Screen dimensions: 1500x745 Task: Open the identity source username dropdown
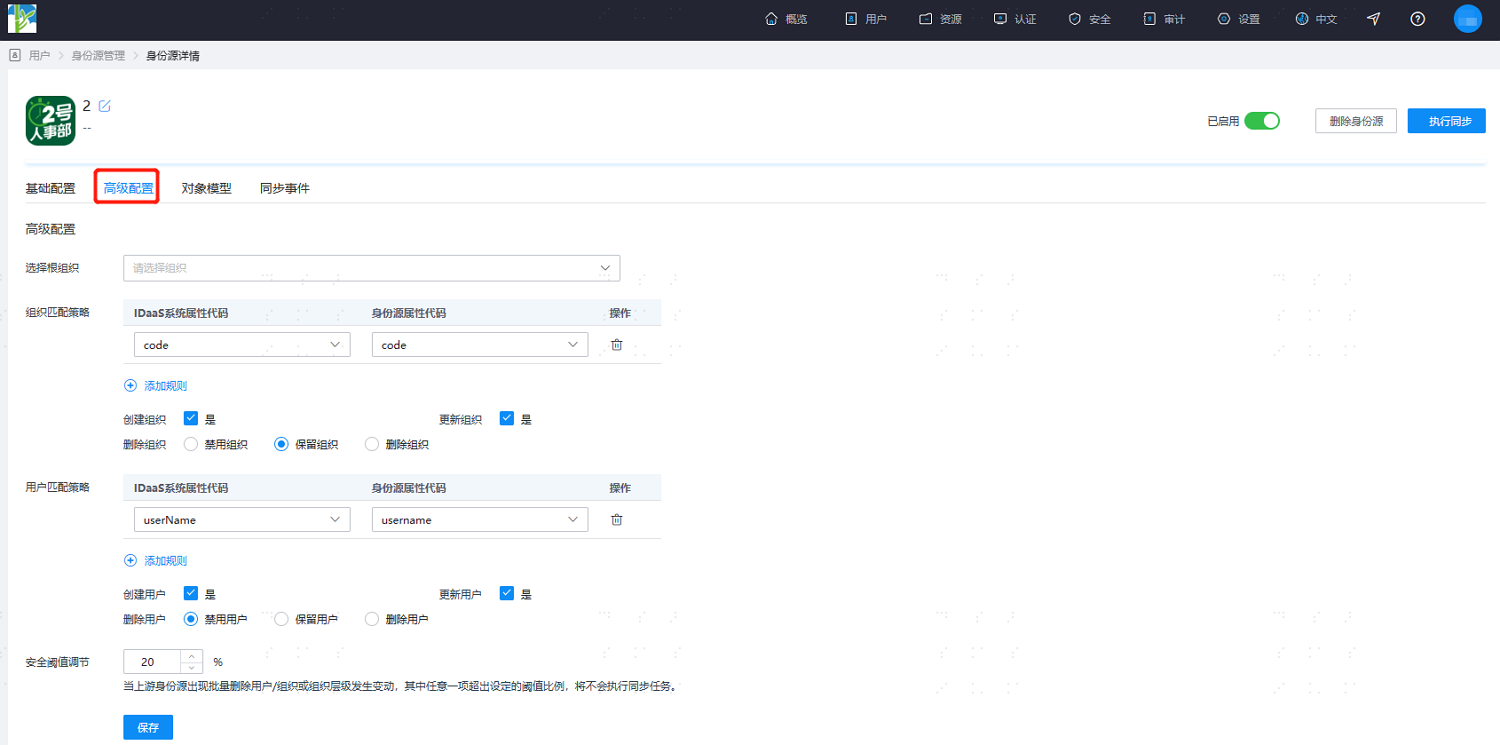tap(479, 520)
